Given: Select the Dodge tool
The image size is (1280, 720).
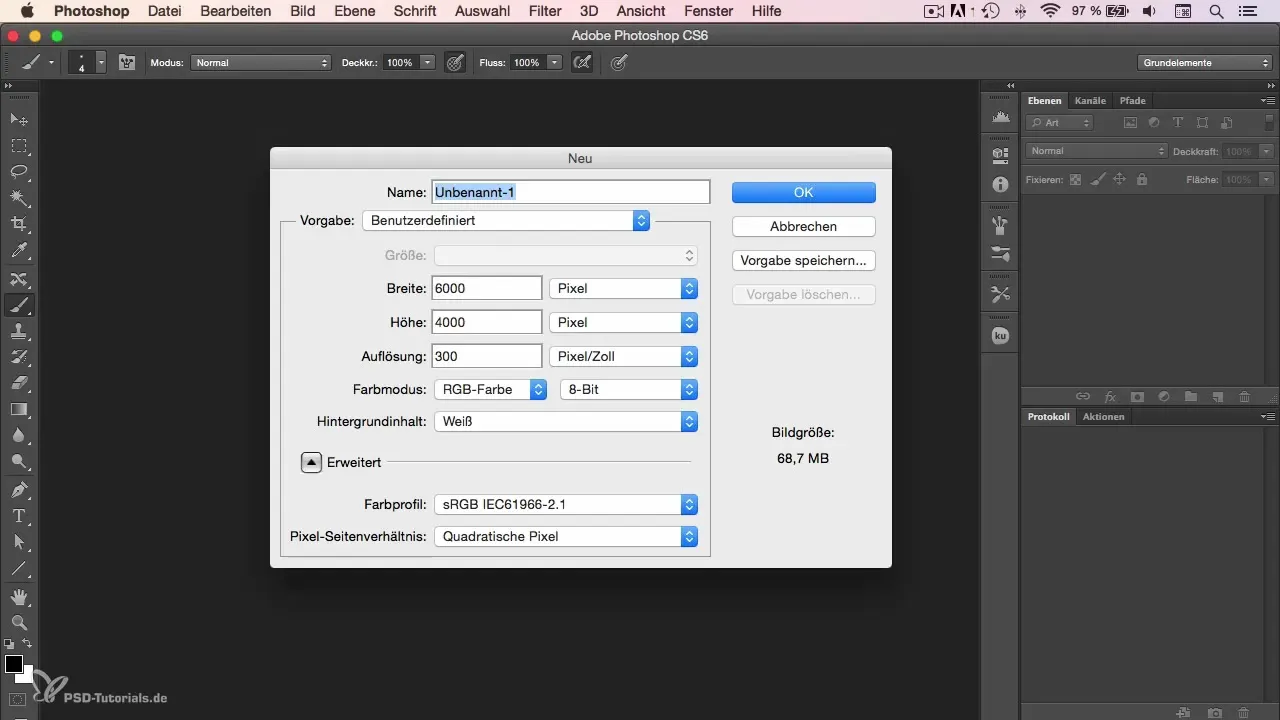Looking at the screenshot, I should (x=18, y=461).
